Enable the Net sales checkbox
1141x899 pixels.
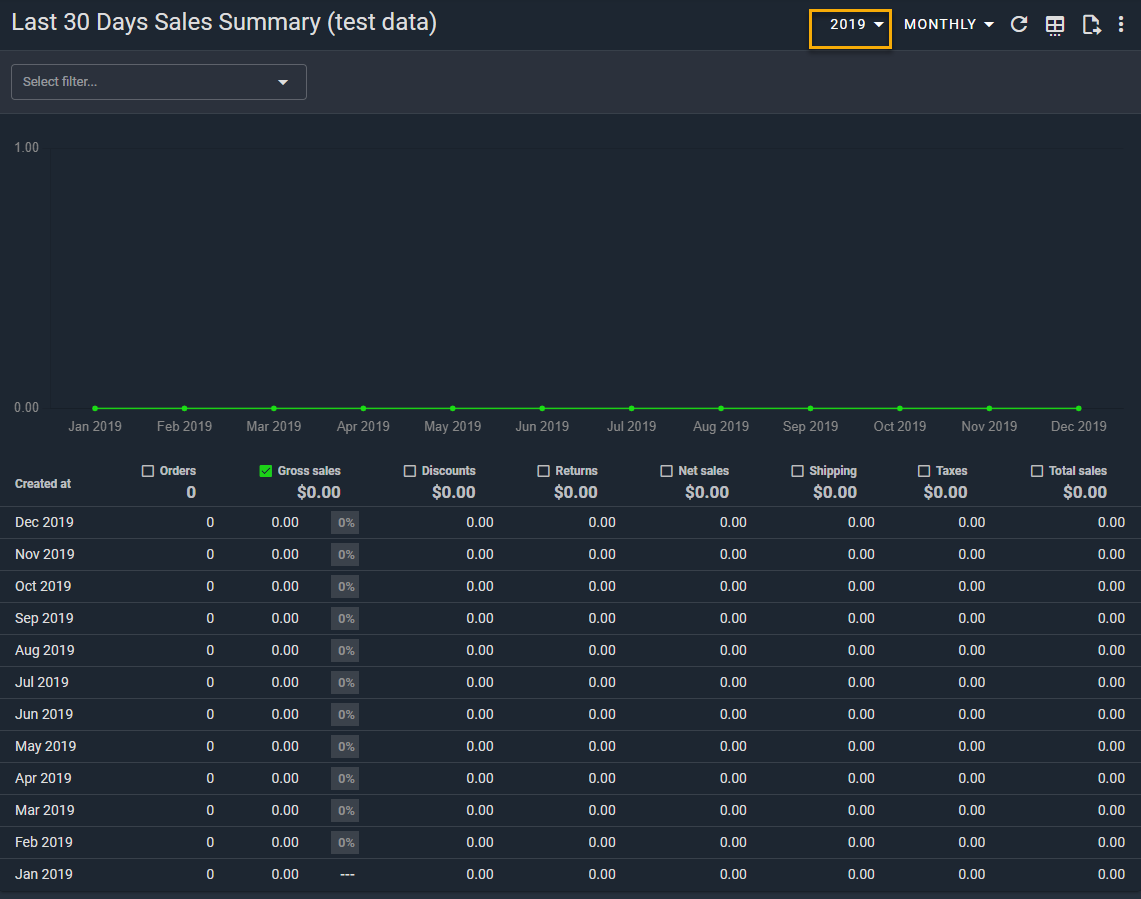click(x=667, y=471)
